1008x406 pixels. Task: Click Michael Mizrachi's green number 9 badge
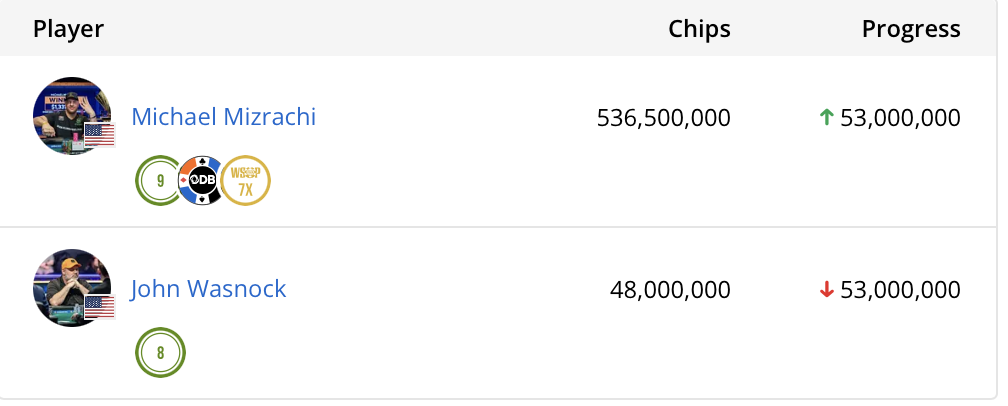tap(160, 181)
